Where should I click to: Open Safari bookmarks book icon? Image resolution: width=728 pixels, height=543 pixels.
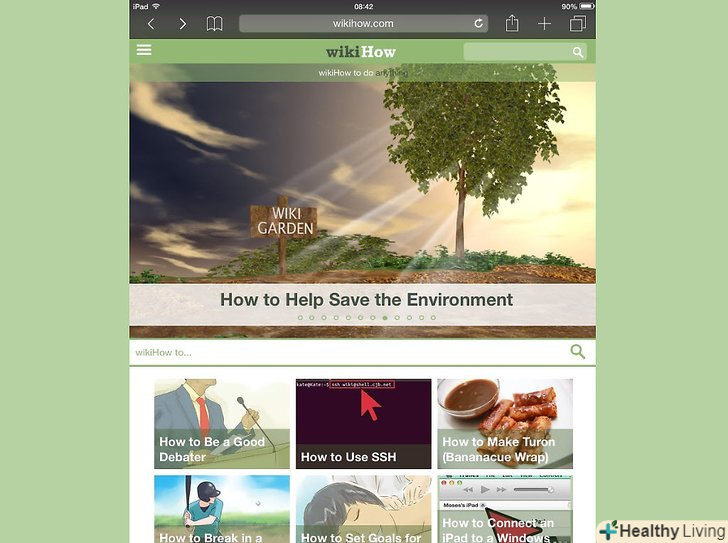coord(214,24)
